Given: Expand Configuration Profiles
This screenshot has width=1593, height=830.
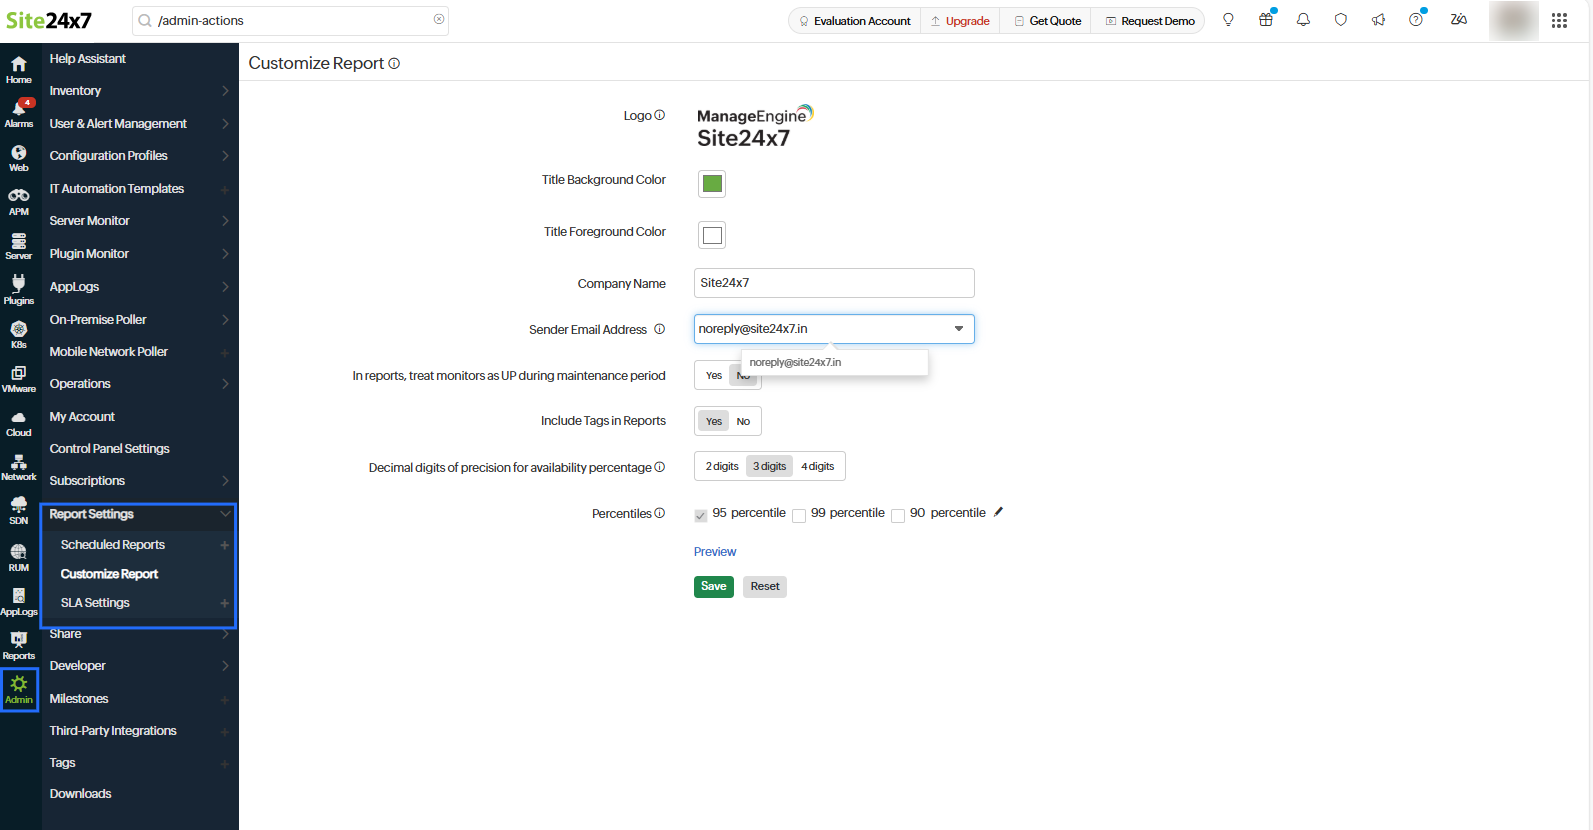Looking at the screenshot, I should (x=138, y=156).
